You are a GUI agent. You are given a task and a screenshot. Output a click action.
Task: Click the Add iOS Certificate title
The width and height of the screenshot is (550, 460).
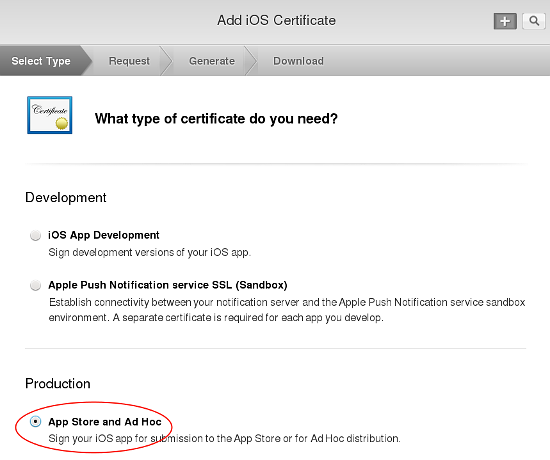click(x=276, y=20)
